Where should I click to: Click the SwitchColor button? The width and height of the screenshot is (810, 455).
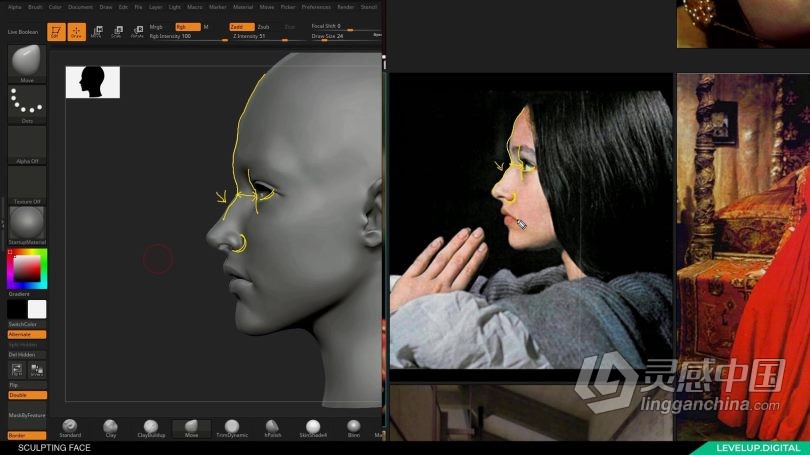(x=27, y=324)
